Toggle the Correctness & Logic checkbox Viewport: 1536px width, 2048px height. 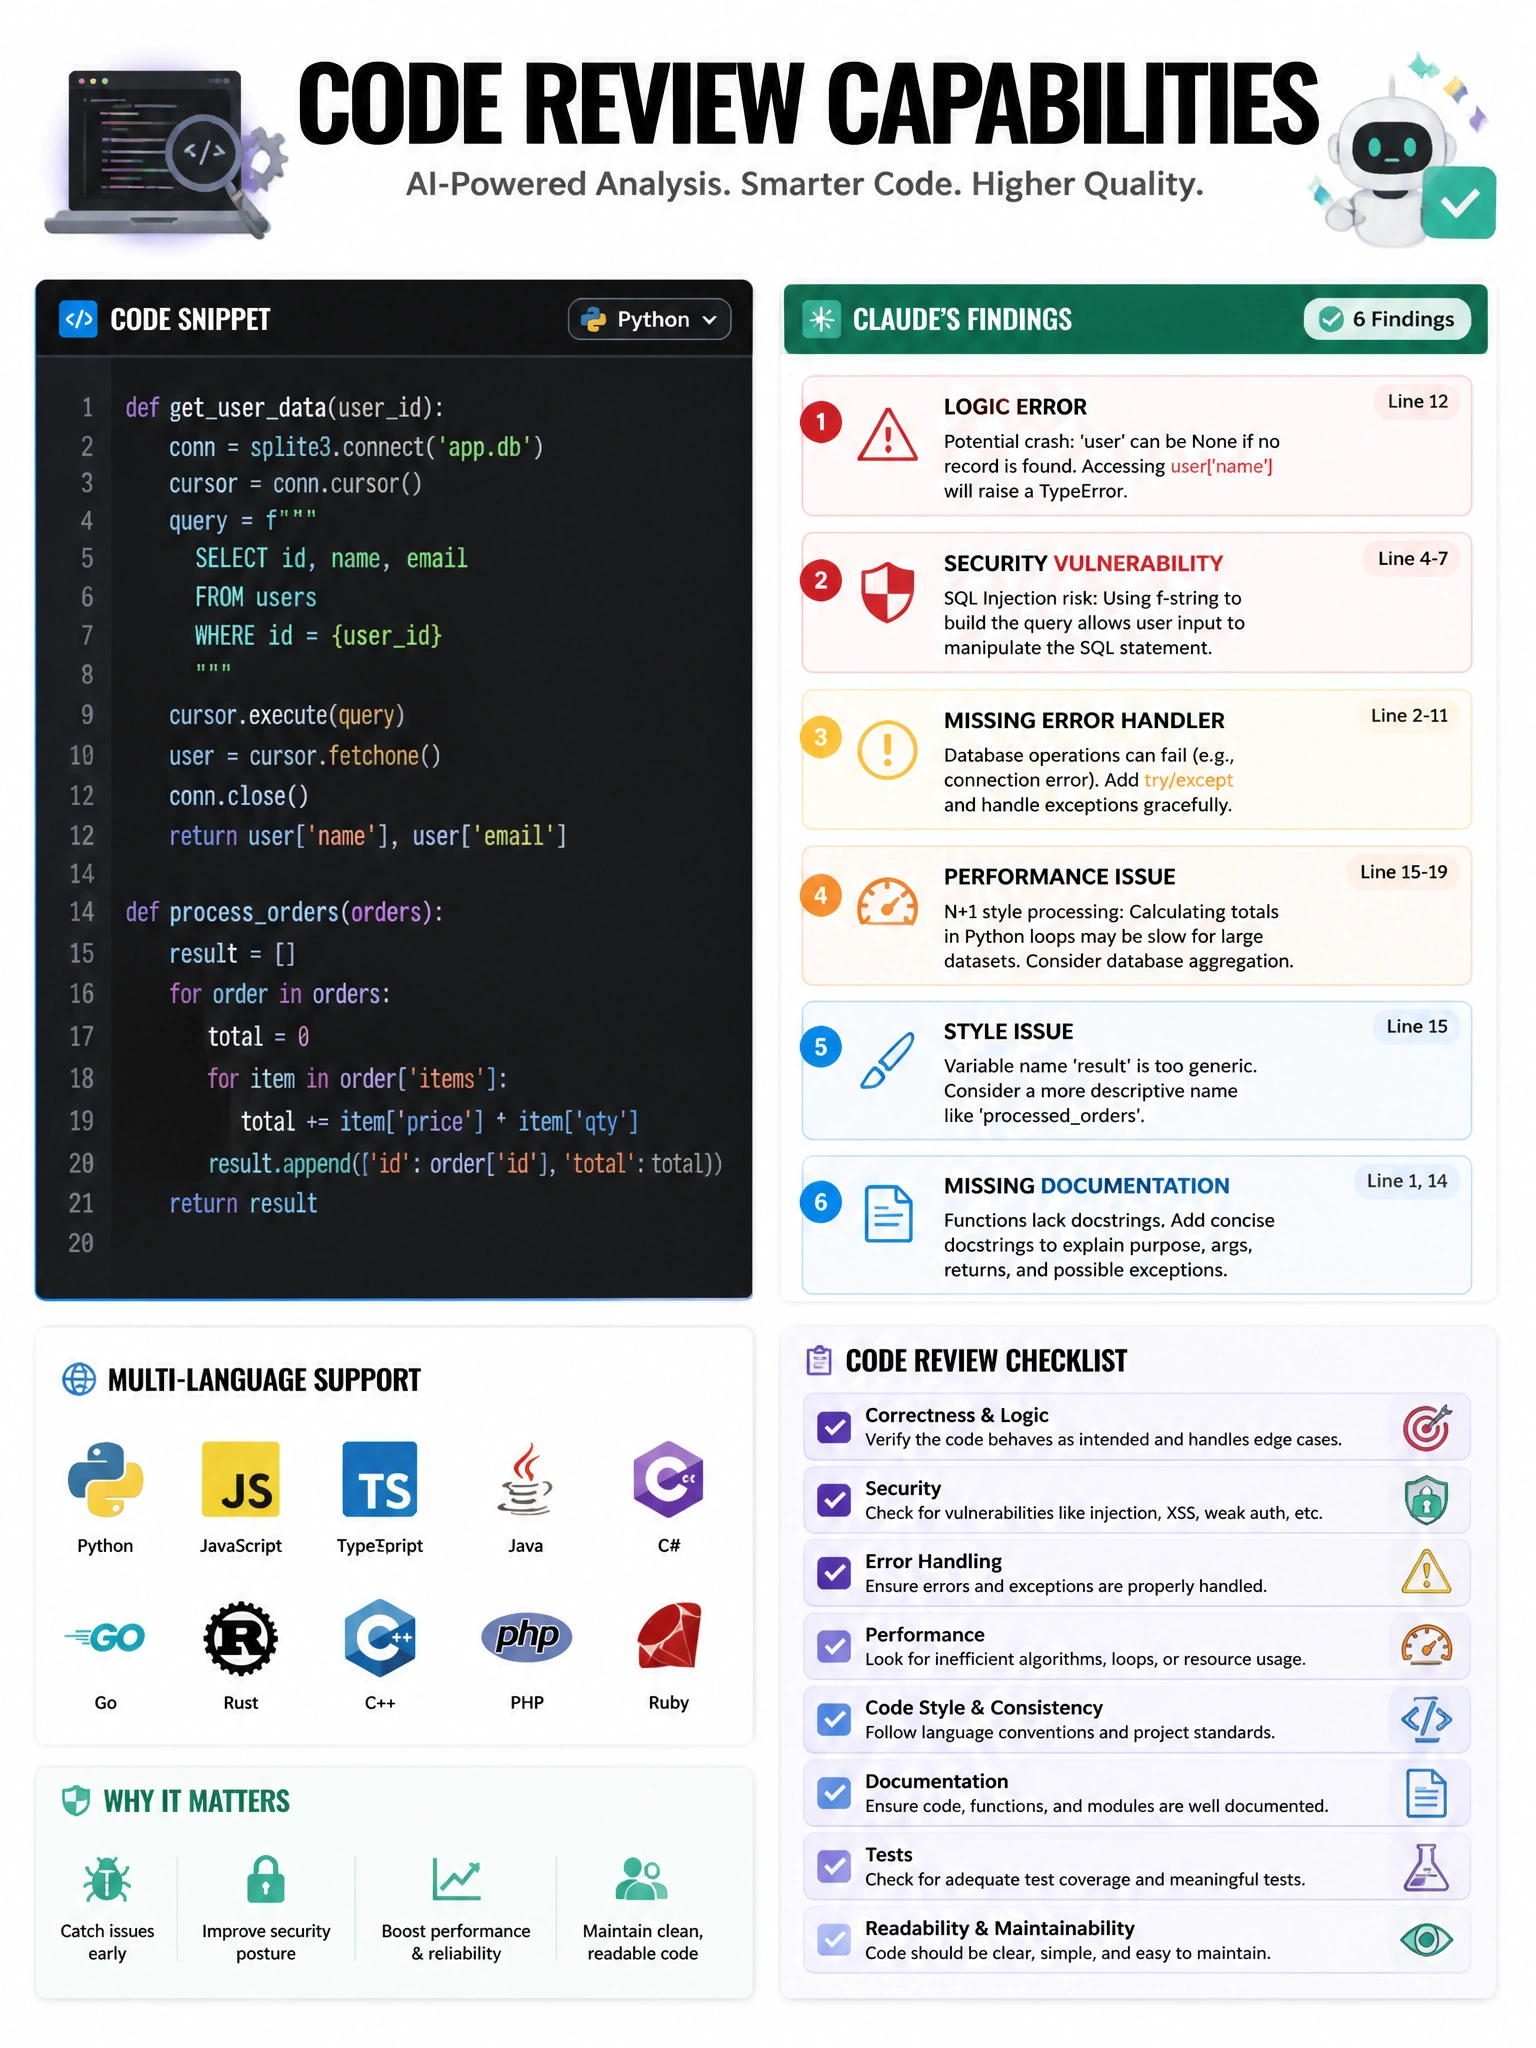833,1427
